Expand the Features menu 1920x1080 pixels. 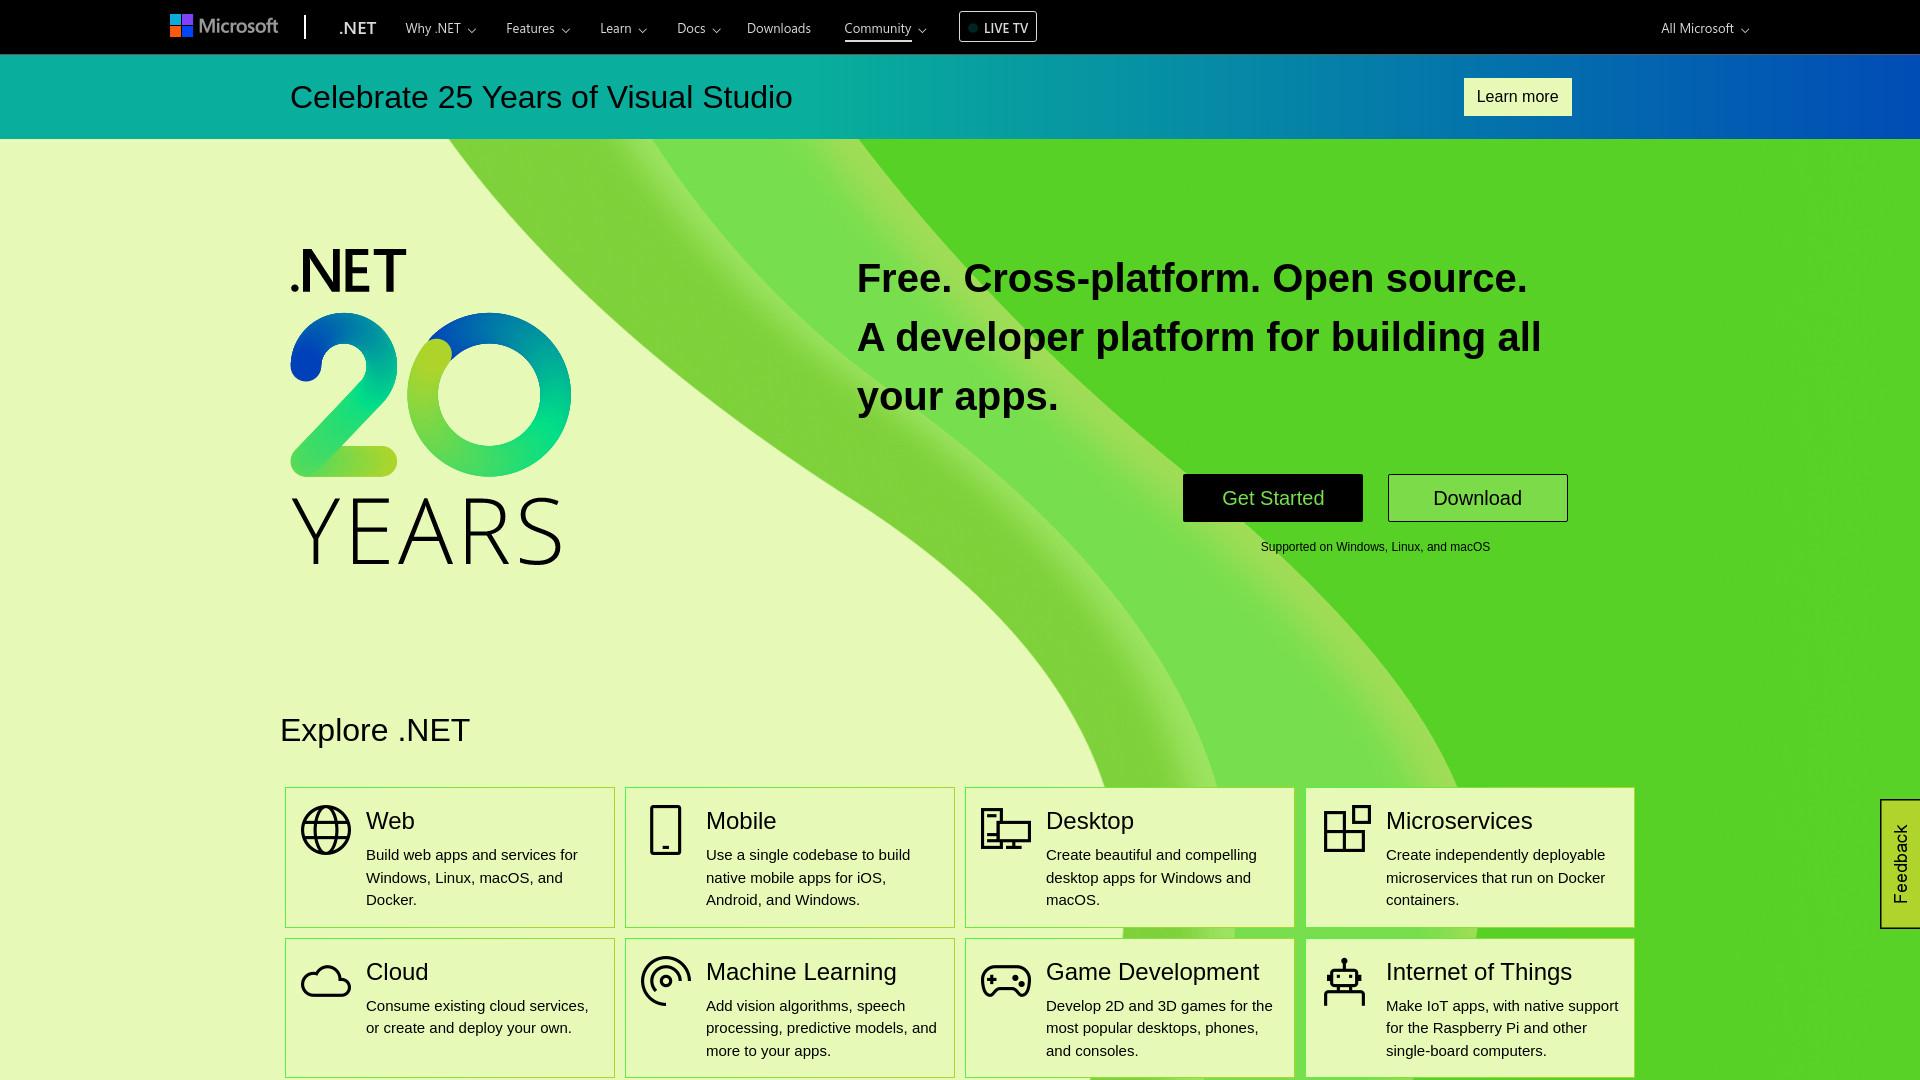(x=538, y=28)
